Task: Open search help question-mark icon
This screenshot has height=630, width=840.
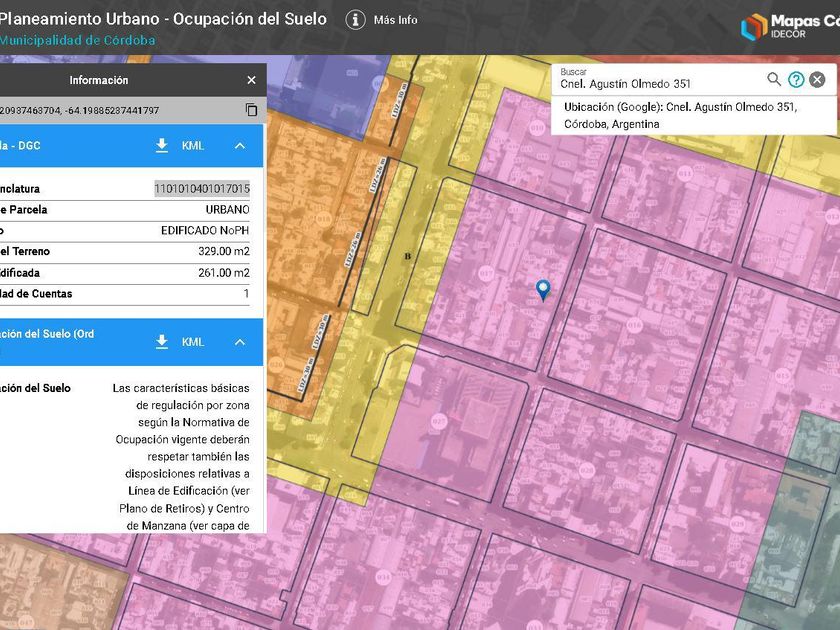Action: click(796, 80)
